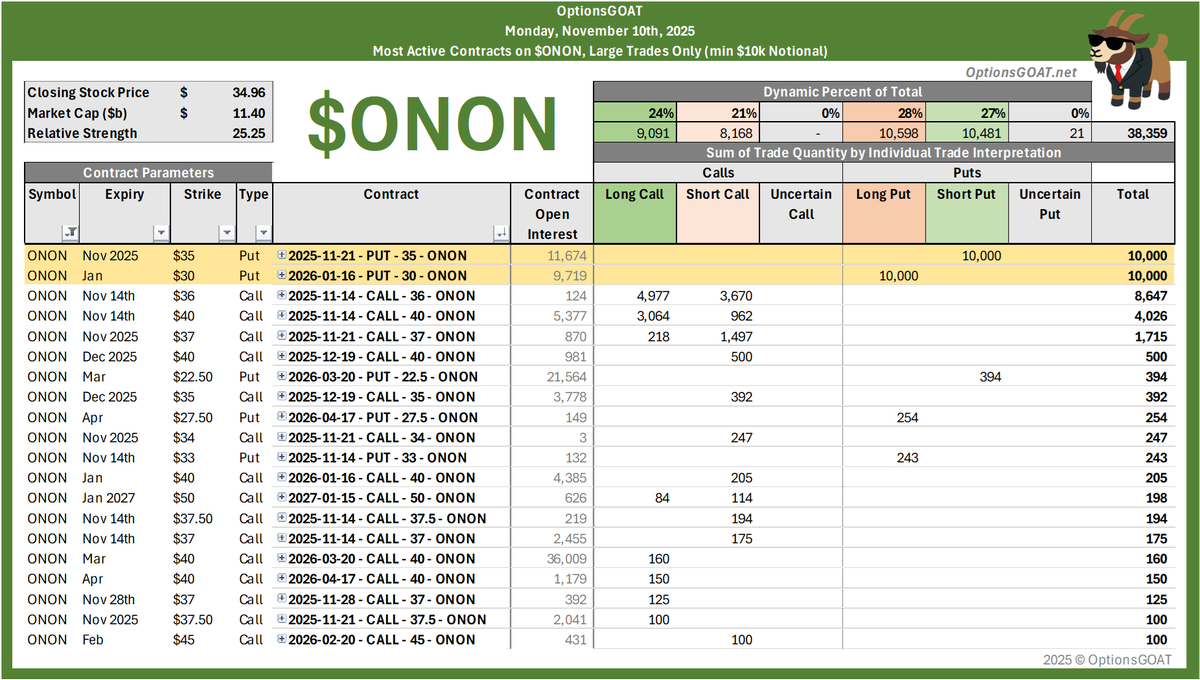Image resolution: width=1200 pixels, height=680 pixels.
Task: Expand the 2025-12-19 CALL 40 ONON row
Action: point(282,357)
